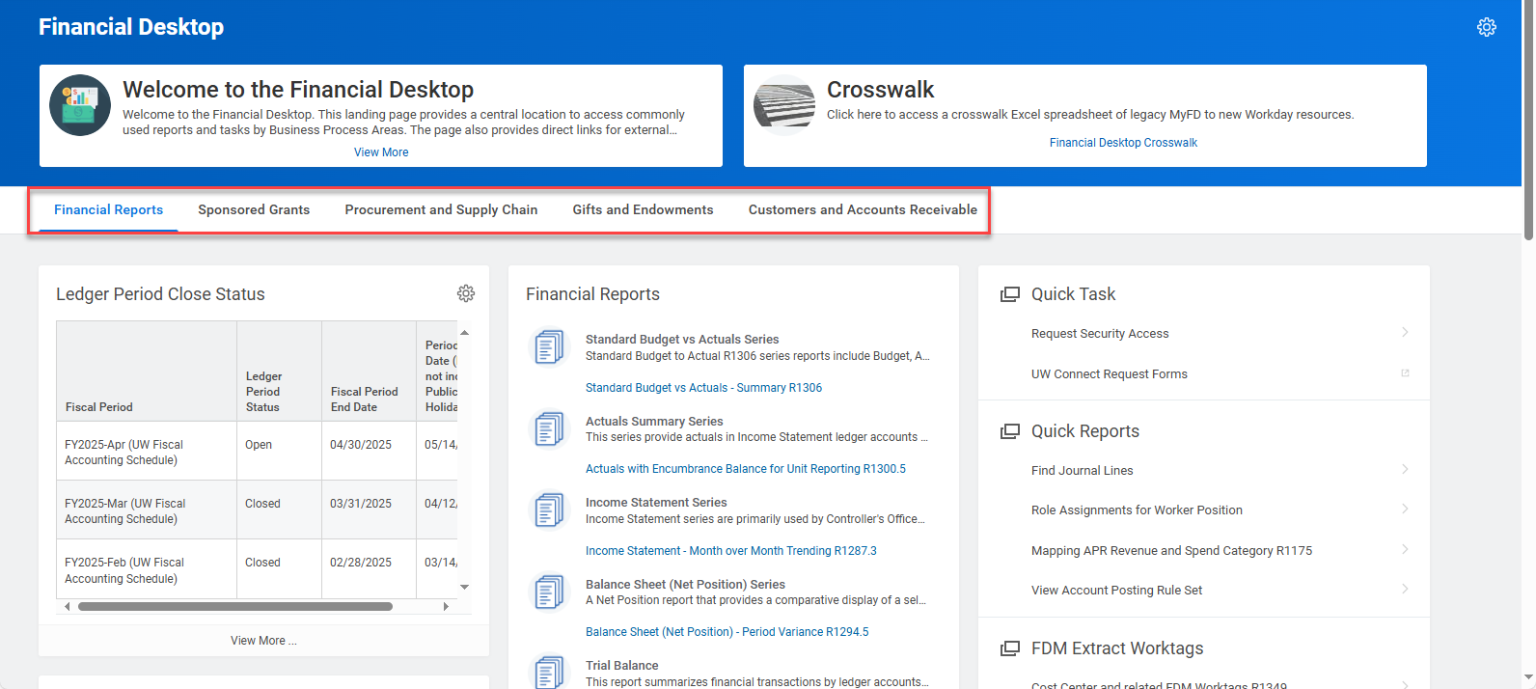
Task: Click View More under the welcome message
Action: pos(381,151)
